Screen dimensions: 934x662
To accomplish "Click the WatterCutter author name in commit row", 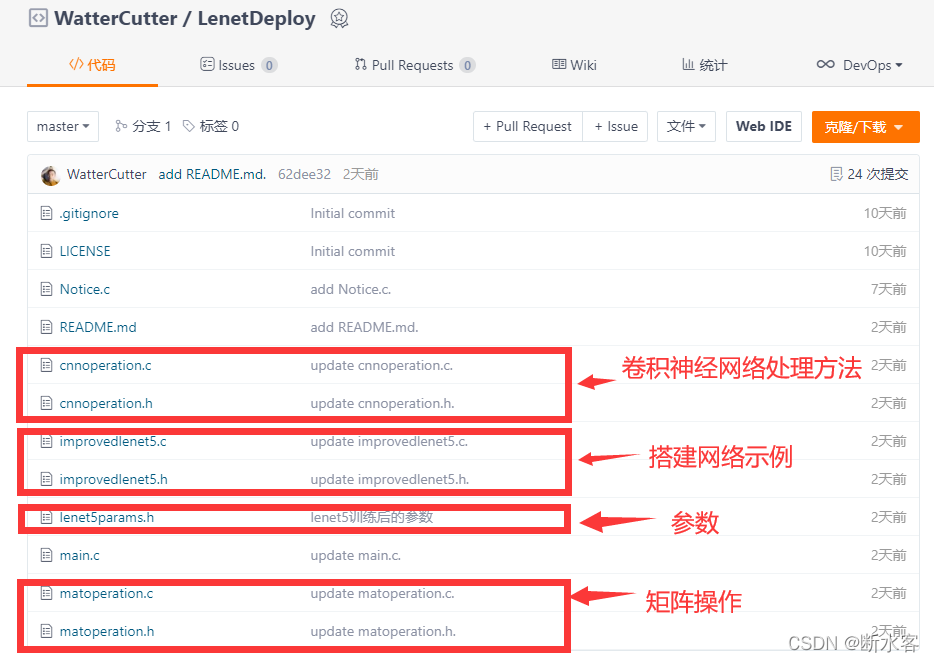I will pos(107,174).
